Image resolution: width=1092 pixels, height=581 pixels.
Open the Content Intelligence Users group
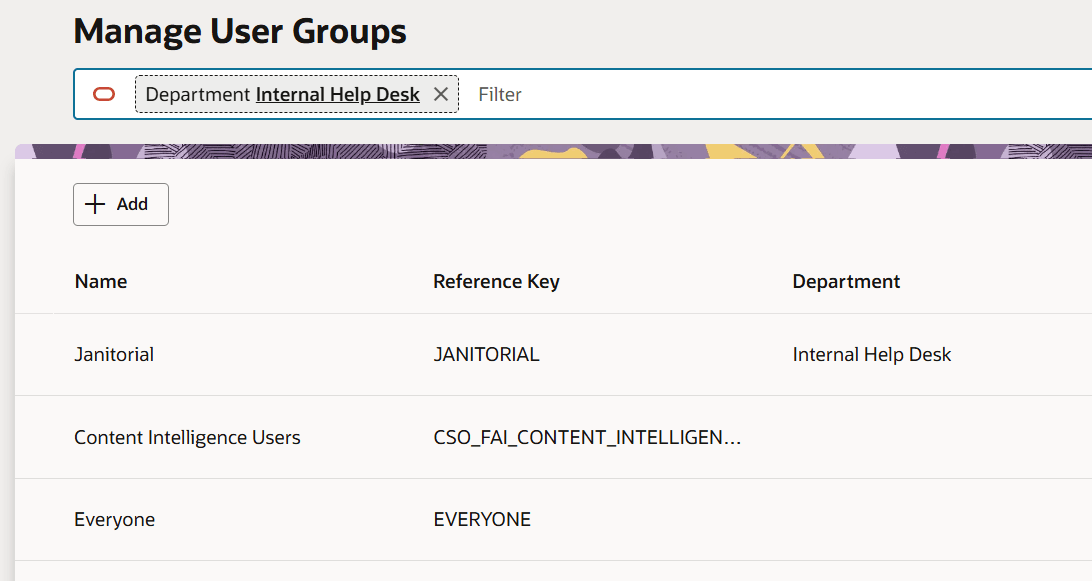coord(187,437)
